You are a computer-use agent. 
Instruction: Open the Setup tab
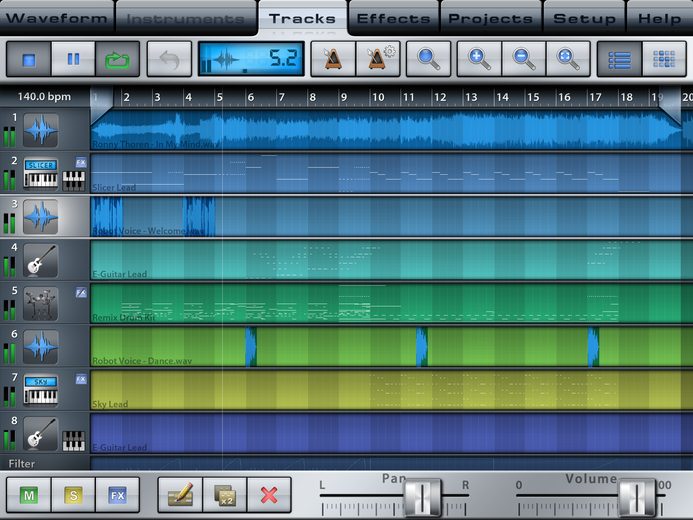coord(584,18)
